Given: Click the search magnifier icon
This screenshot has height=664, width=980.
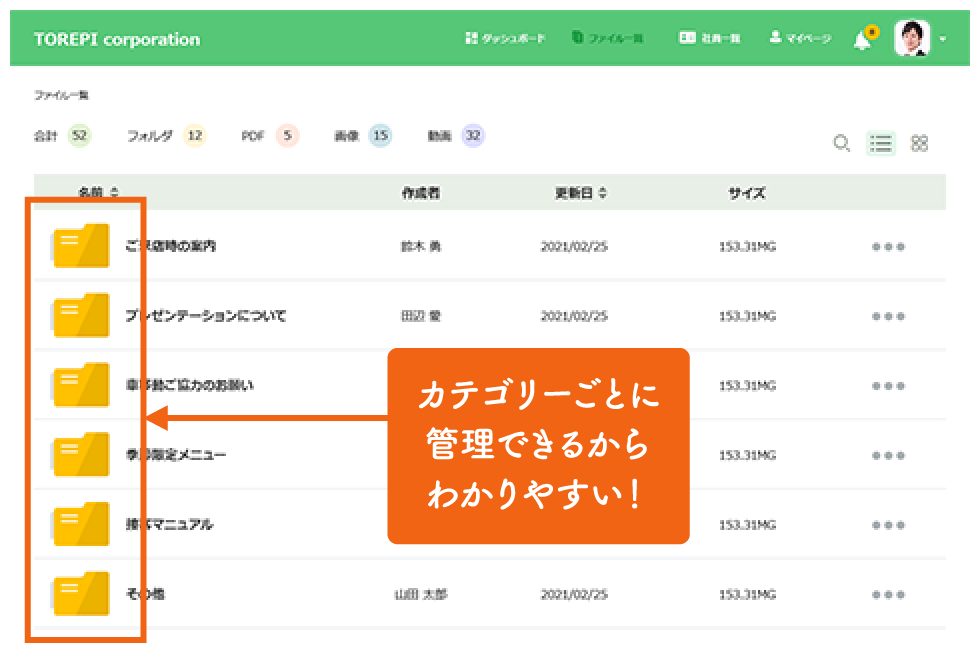Looking at the screenshot, I should 842,143.
